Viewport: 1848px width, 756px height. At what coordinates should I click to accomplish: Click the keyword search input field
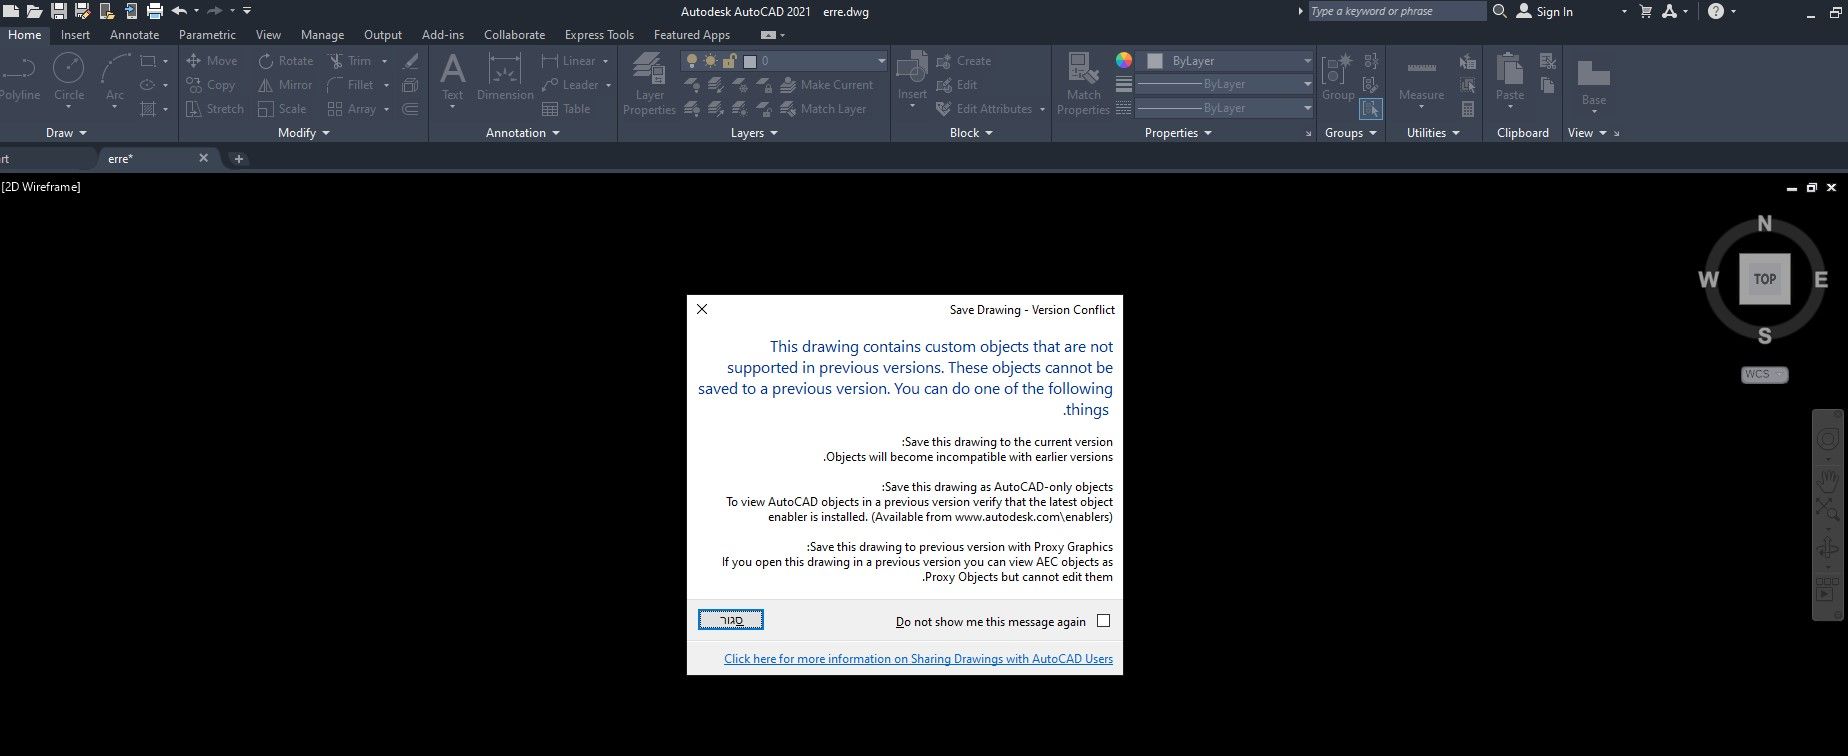pos(1397,11)
